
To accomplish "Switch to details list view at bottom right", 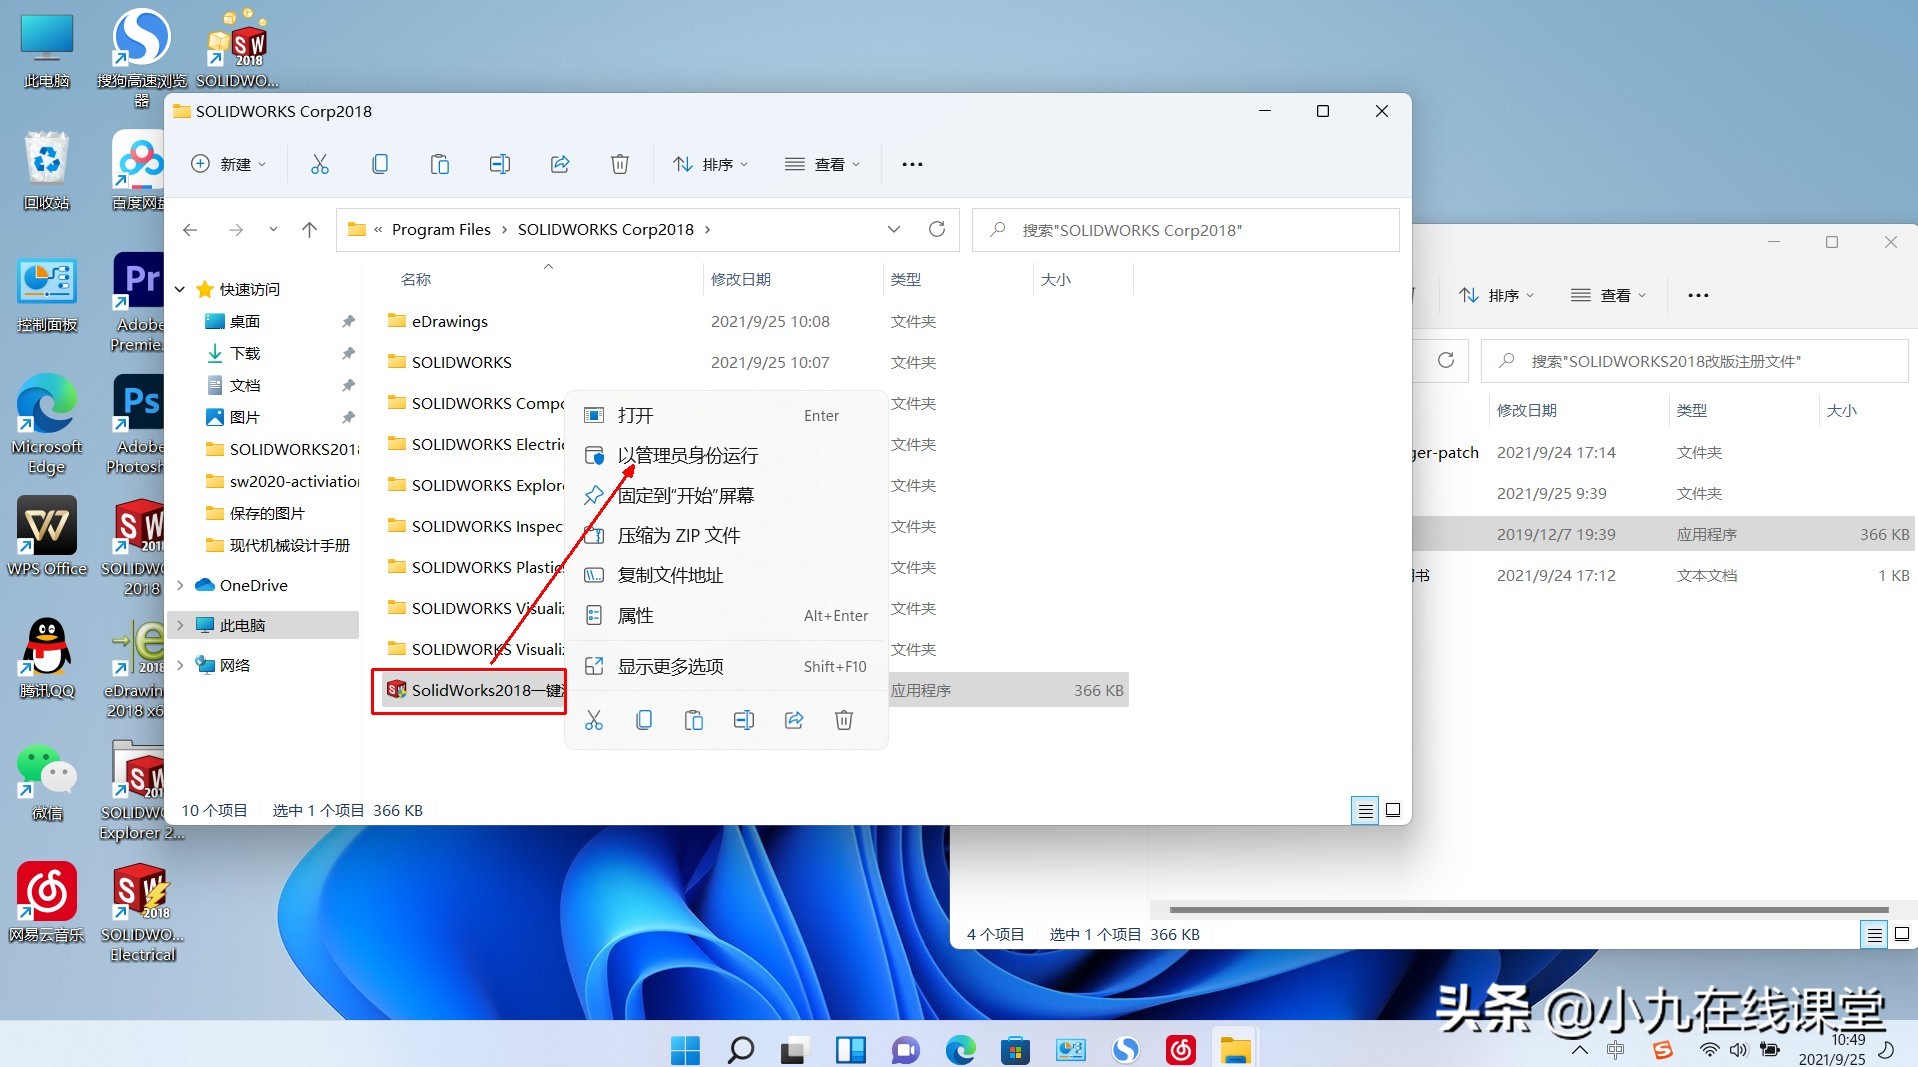I will click(1364, 810).
